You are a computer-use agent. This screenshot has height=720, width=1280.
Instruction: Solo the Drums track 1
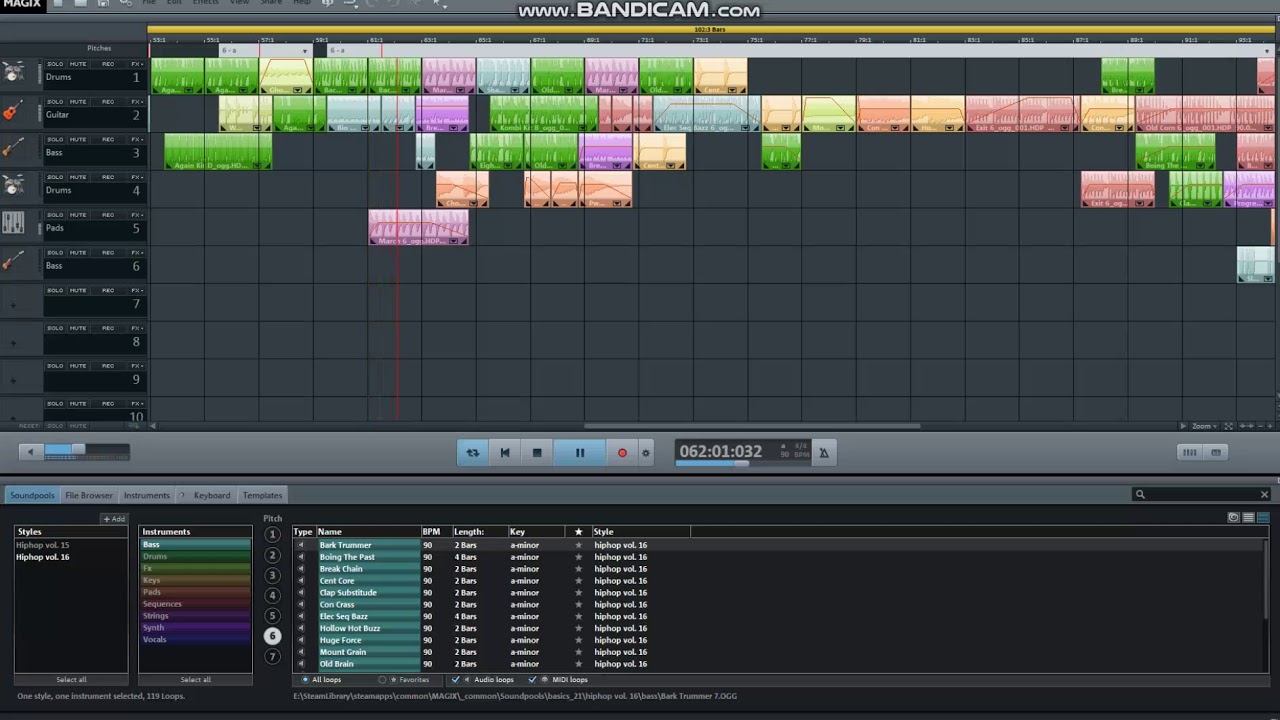pos(55,64)
